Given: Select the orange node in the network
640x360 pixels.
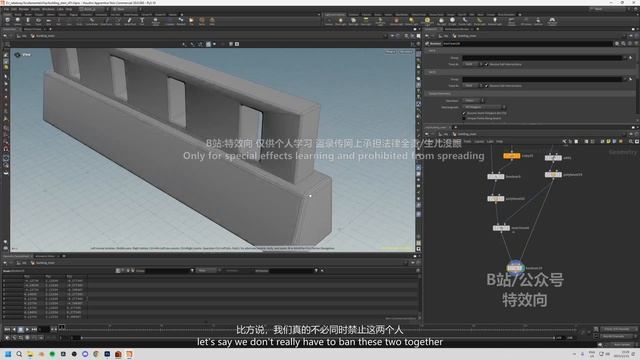Looking at the screenshot, I should 511,156.
